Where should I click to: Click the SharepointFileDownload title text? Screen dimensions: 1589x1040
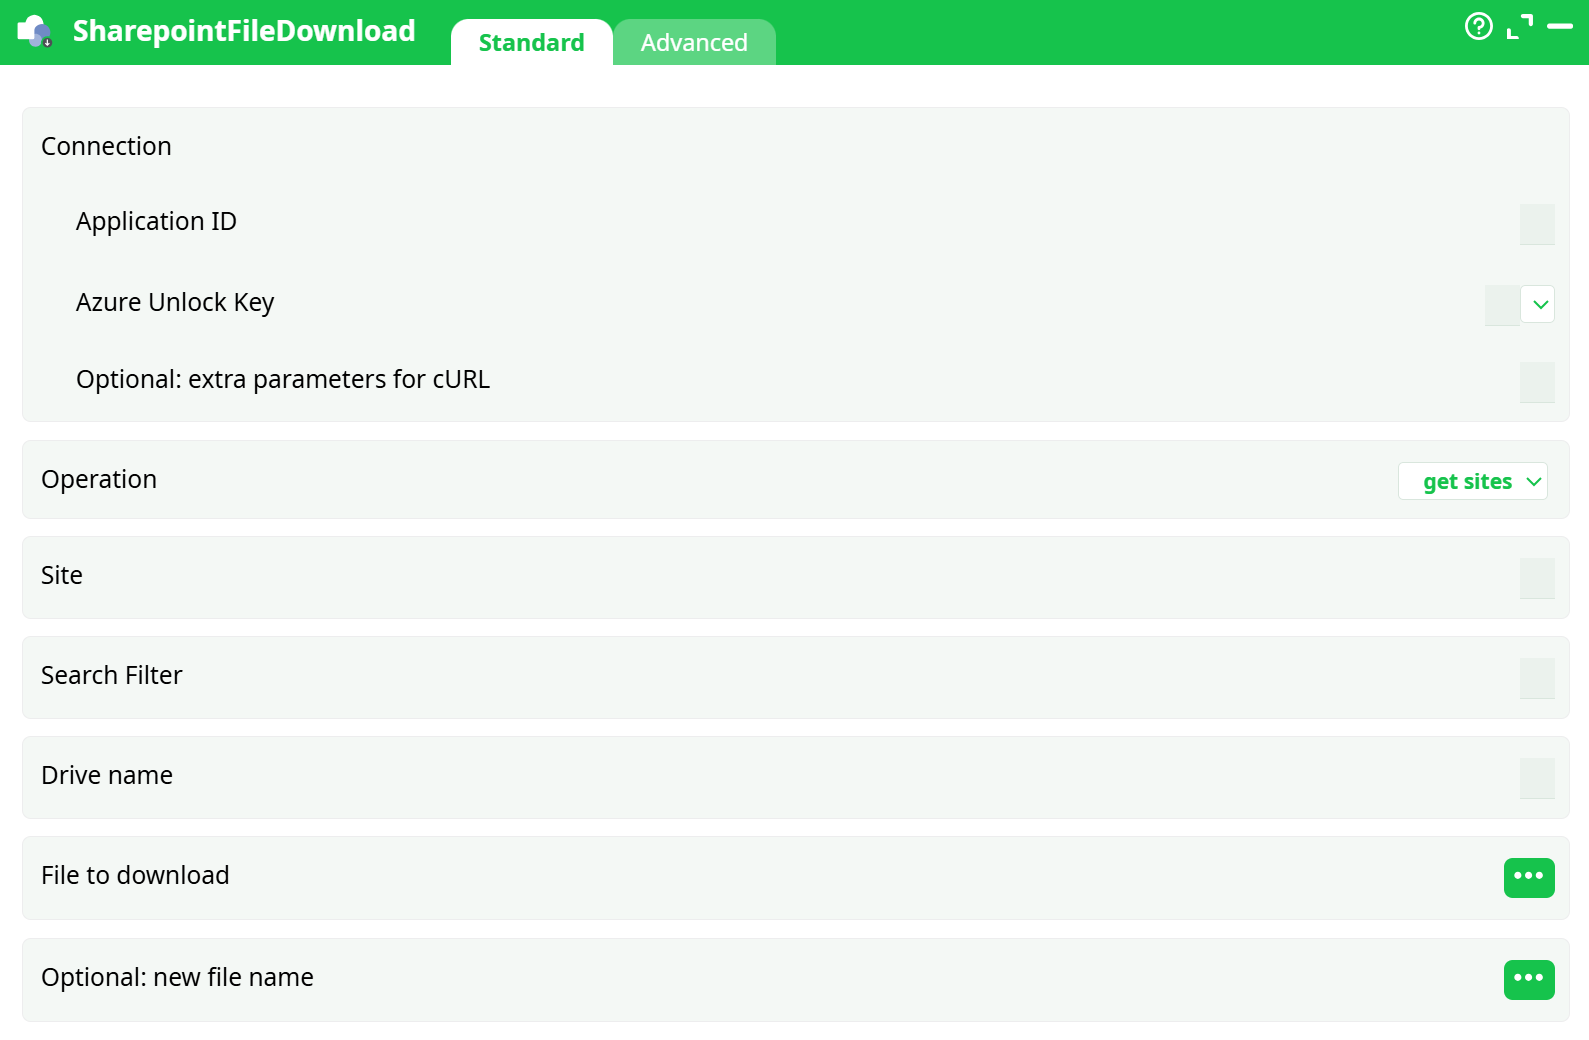tap(244, 31)
